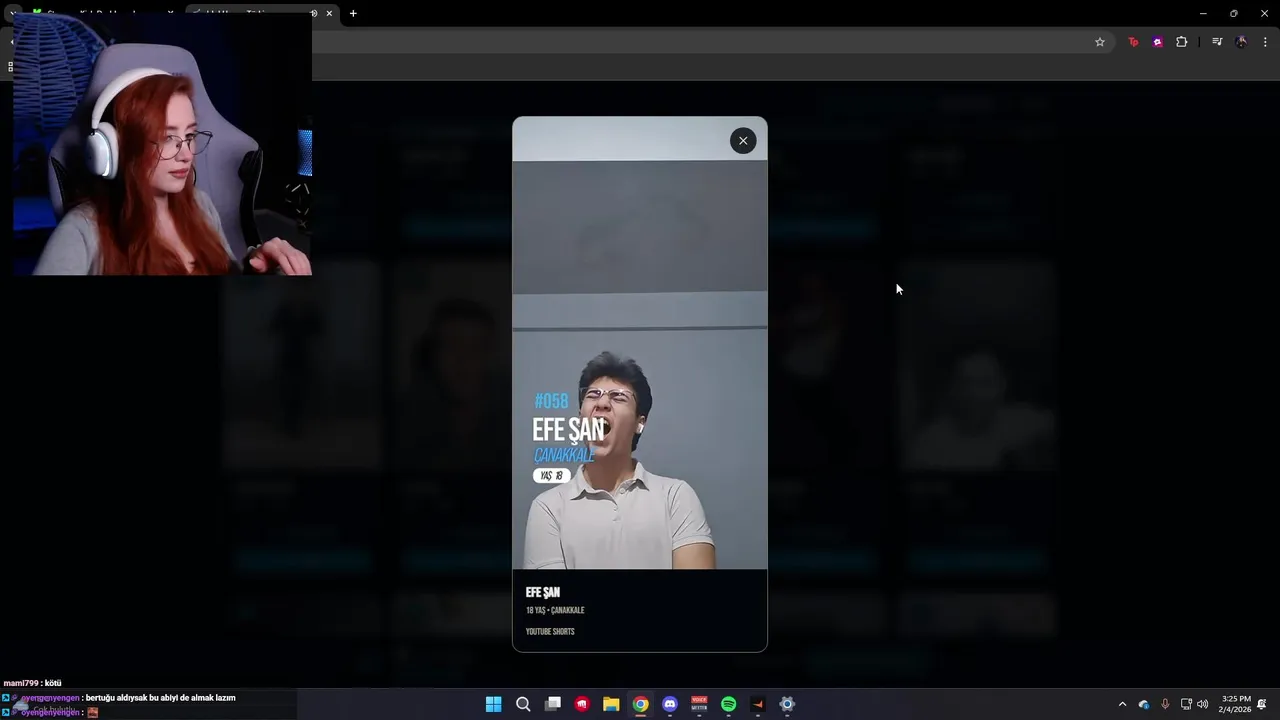The height and width of the screenshot is (720, 1280).
Task: Open a new browser tab
Action: 353,13
